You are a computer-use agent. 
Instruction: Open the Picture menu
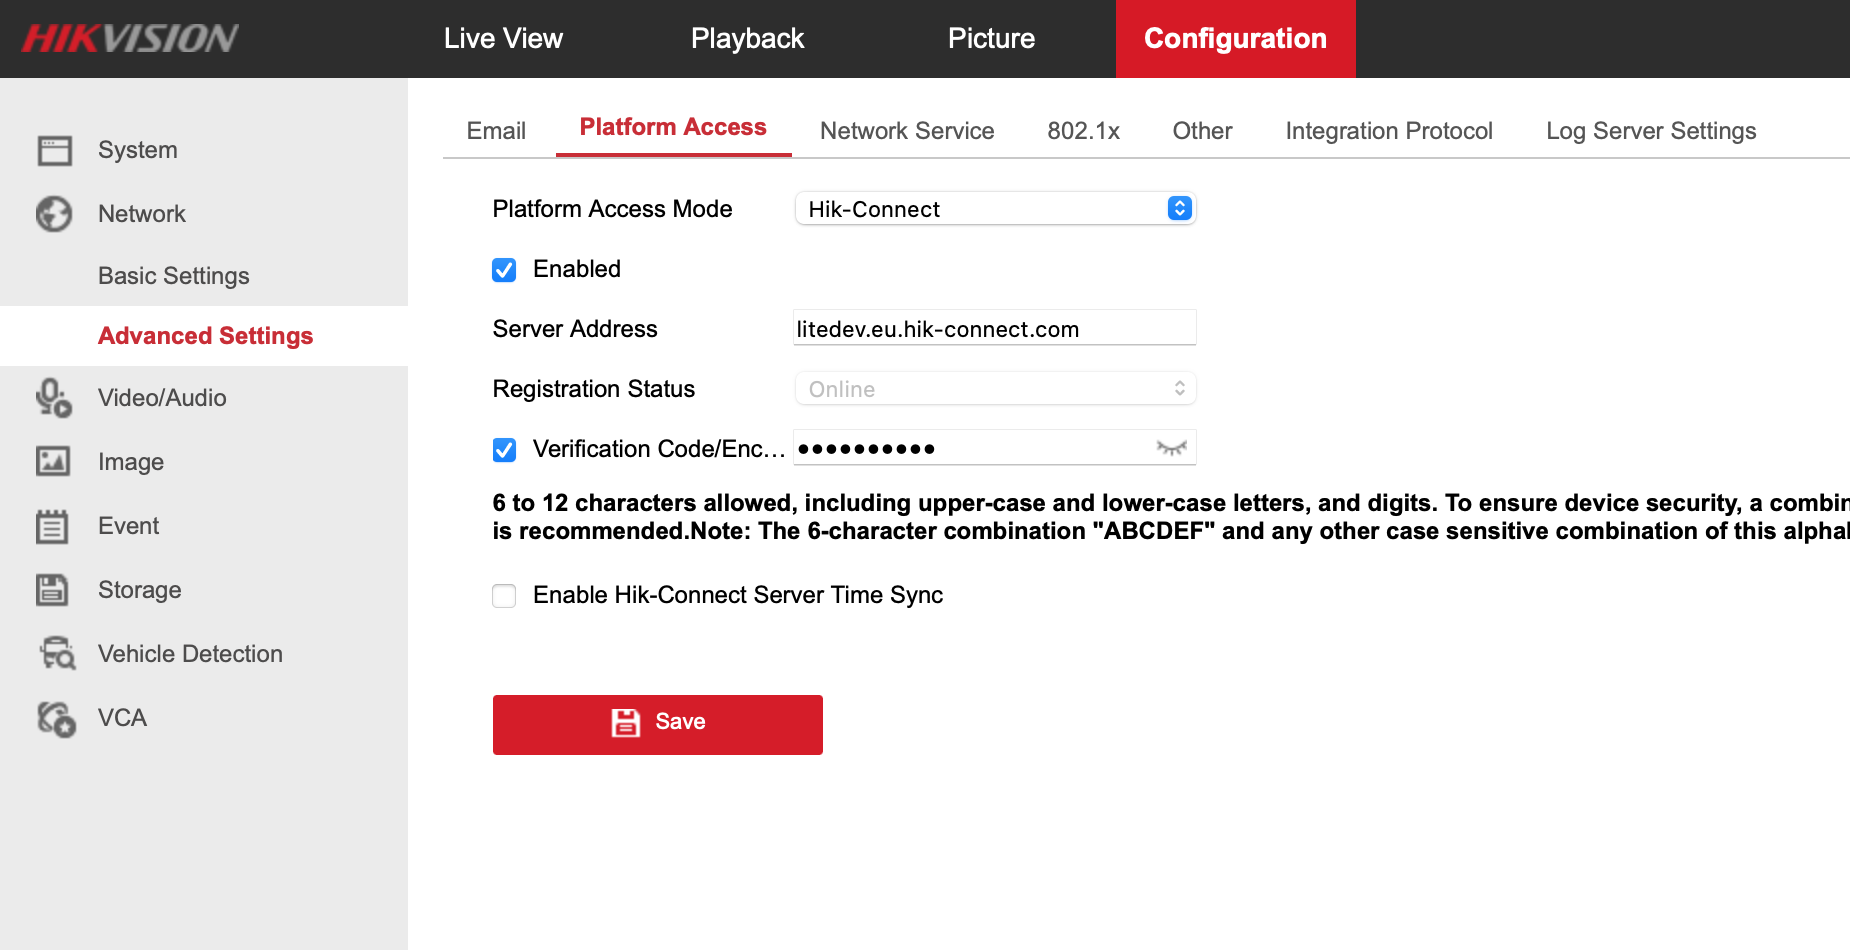991,38
